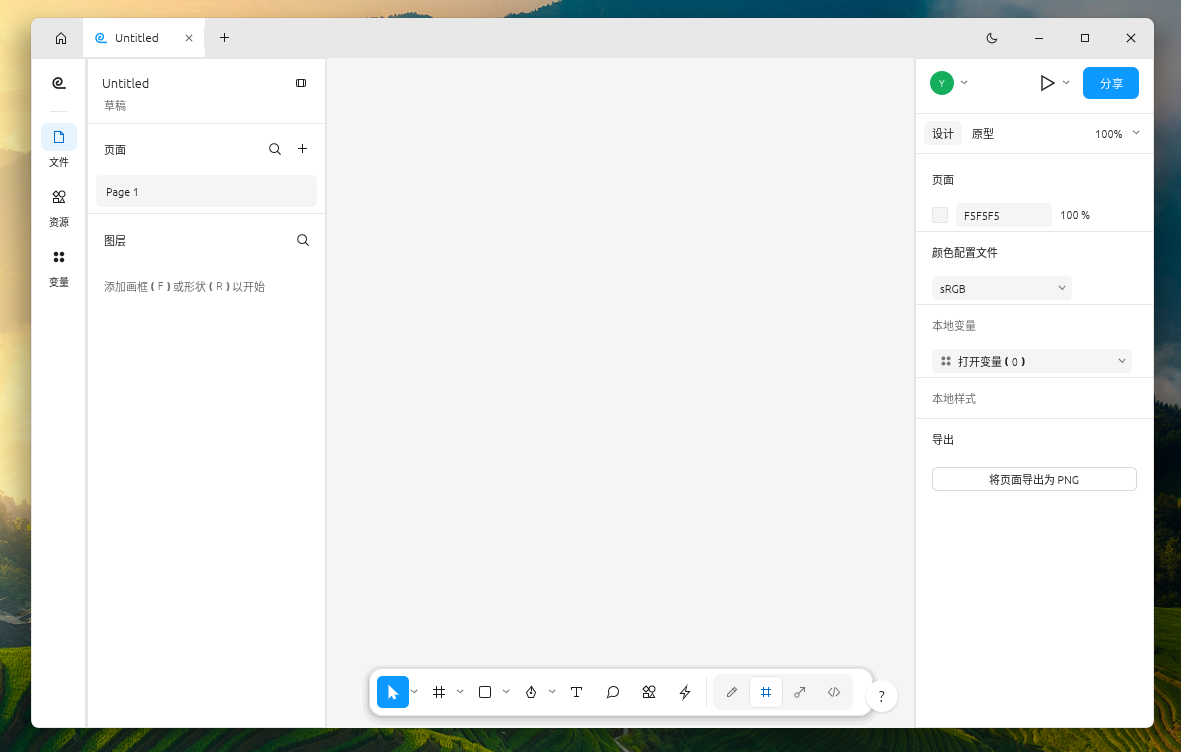The width and height of the screenshot is (1181, 752).
Task: Activate the Comment bubble tool
Action: point(613,692)
